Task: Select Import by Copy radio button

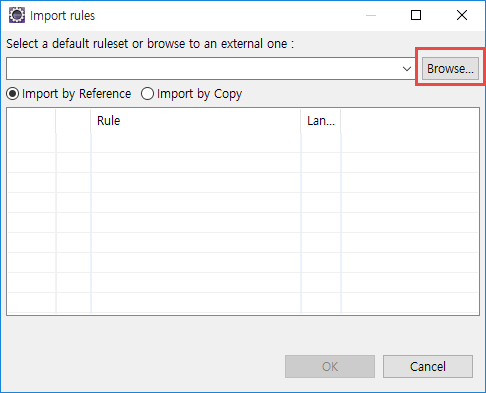Action: pyautogui.click(x=147, y=94)
